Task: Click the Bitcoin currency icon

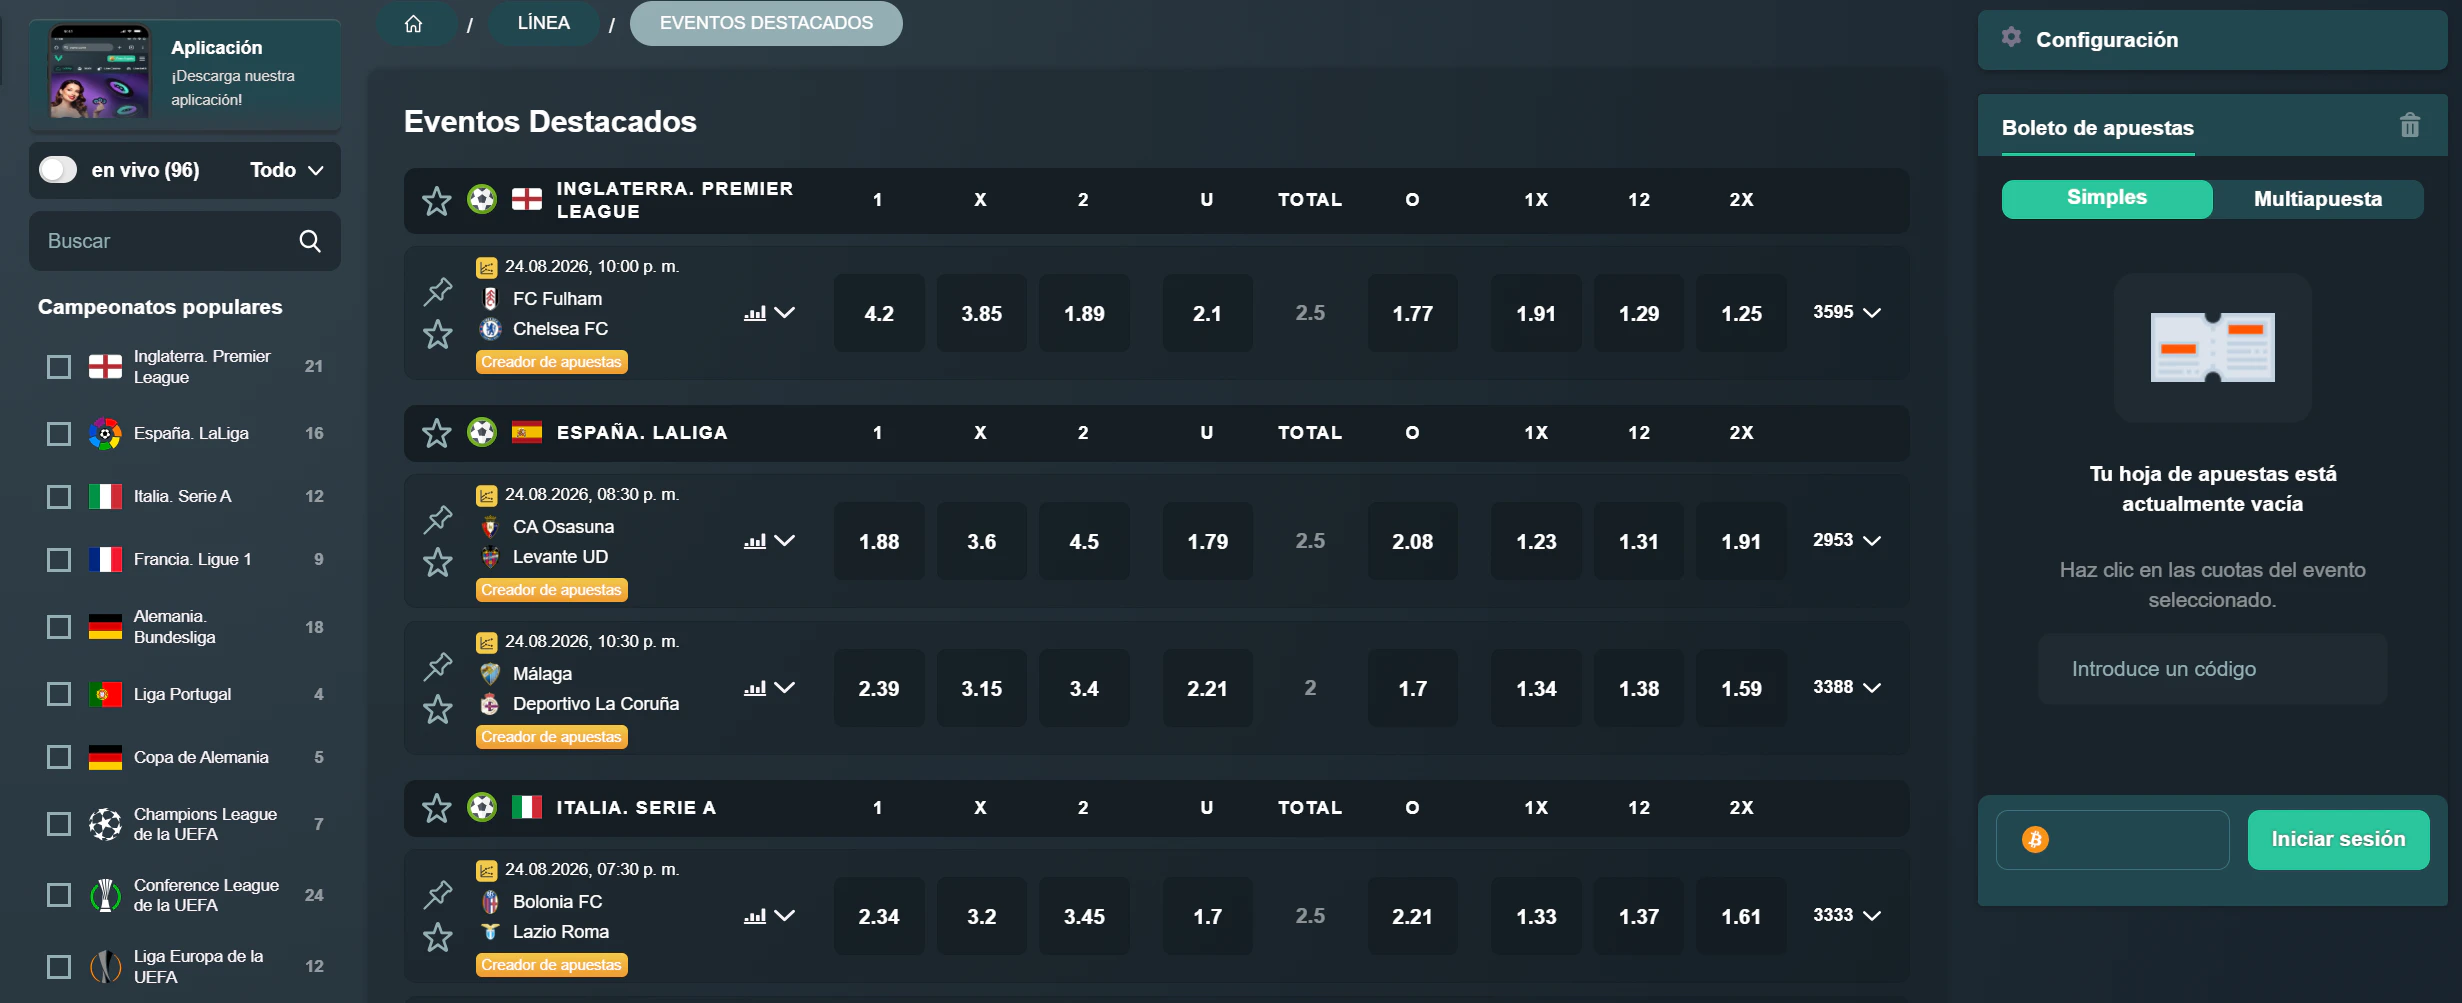Action: coord(2035,839)
